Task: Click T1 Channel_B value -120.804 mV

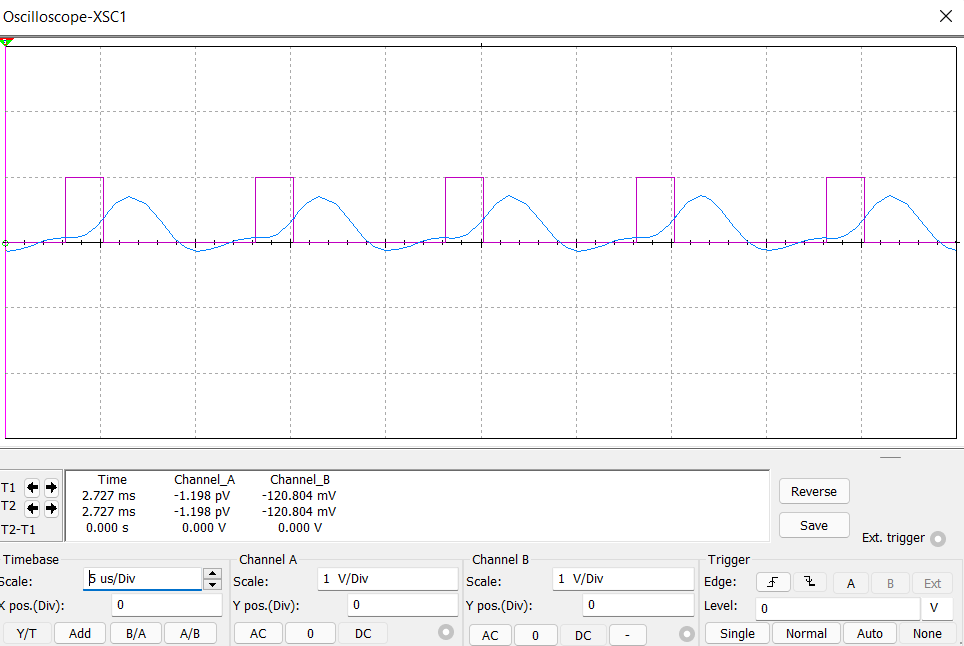Action: click(x=299, y=495)
